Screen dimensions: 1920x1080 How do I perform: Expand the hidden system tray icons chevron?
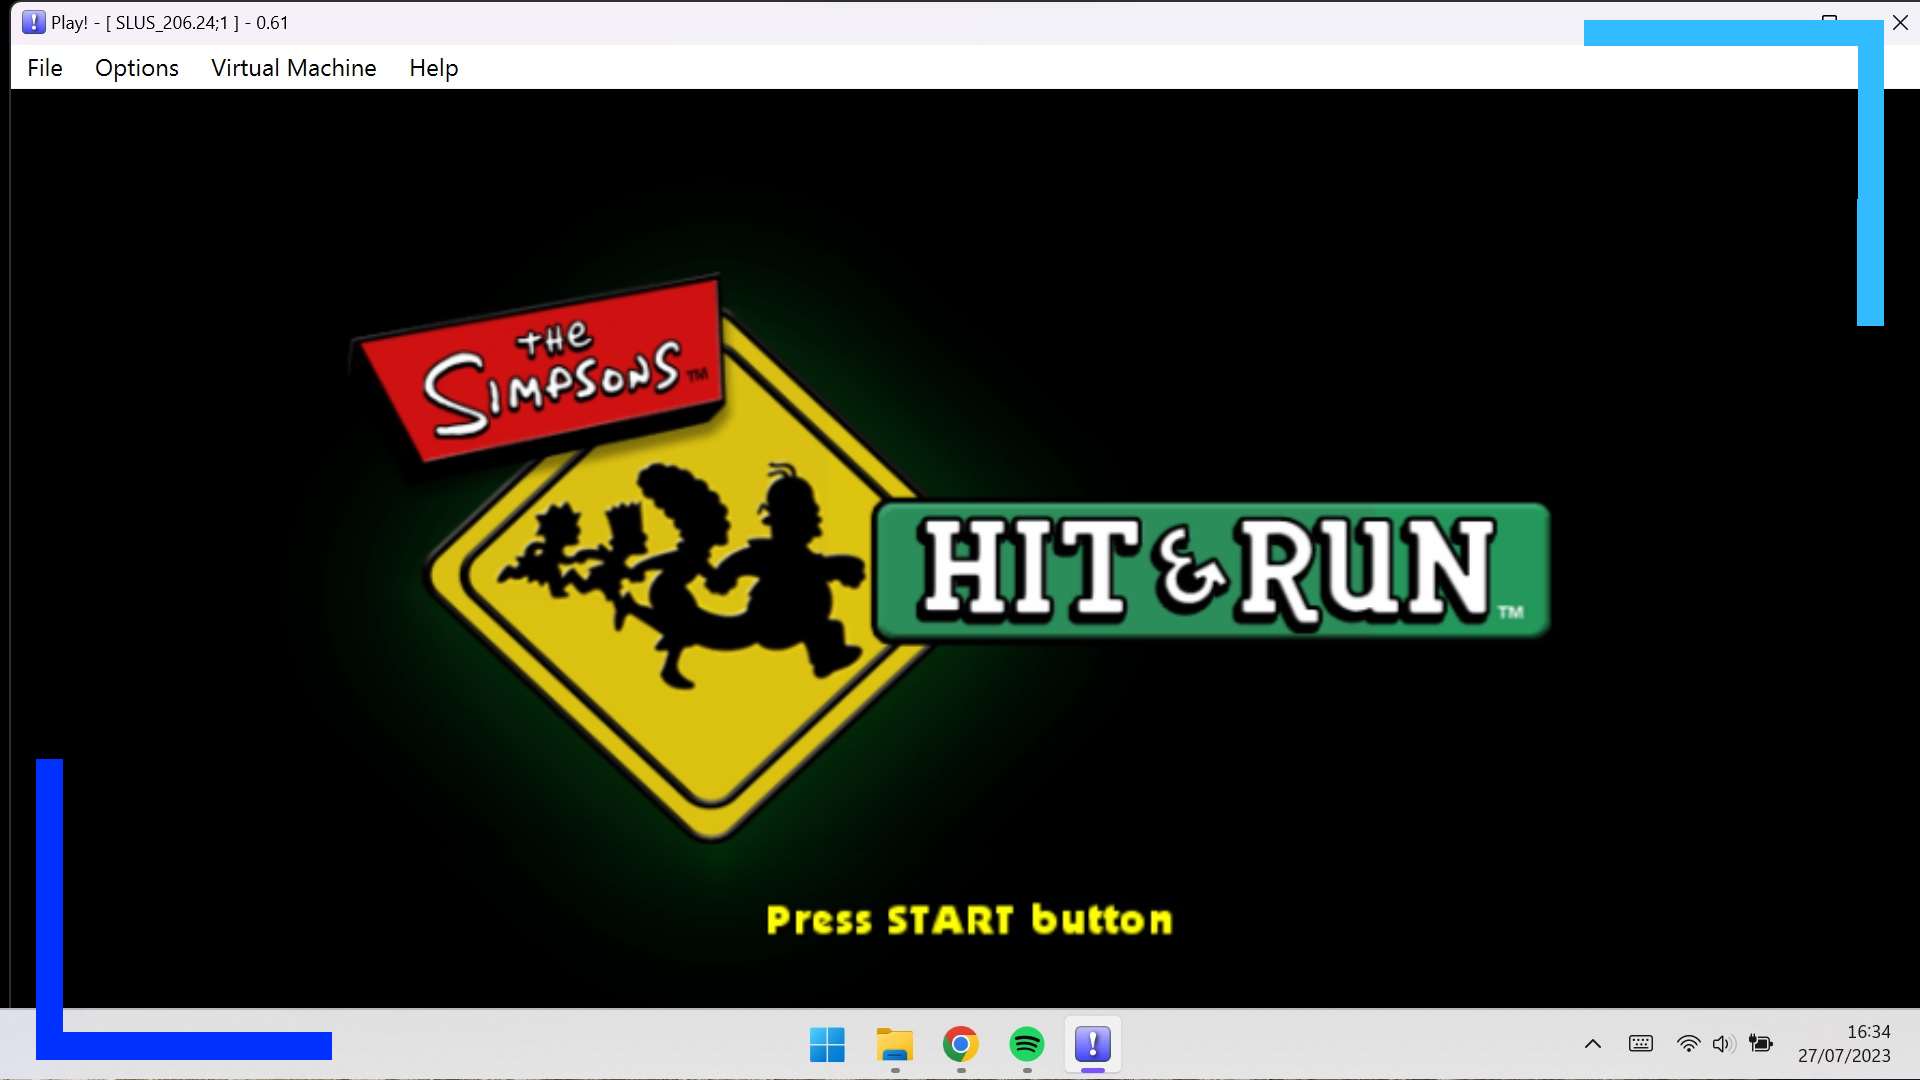click(1593, 1044)
